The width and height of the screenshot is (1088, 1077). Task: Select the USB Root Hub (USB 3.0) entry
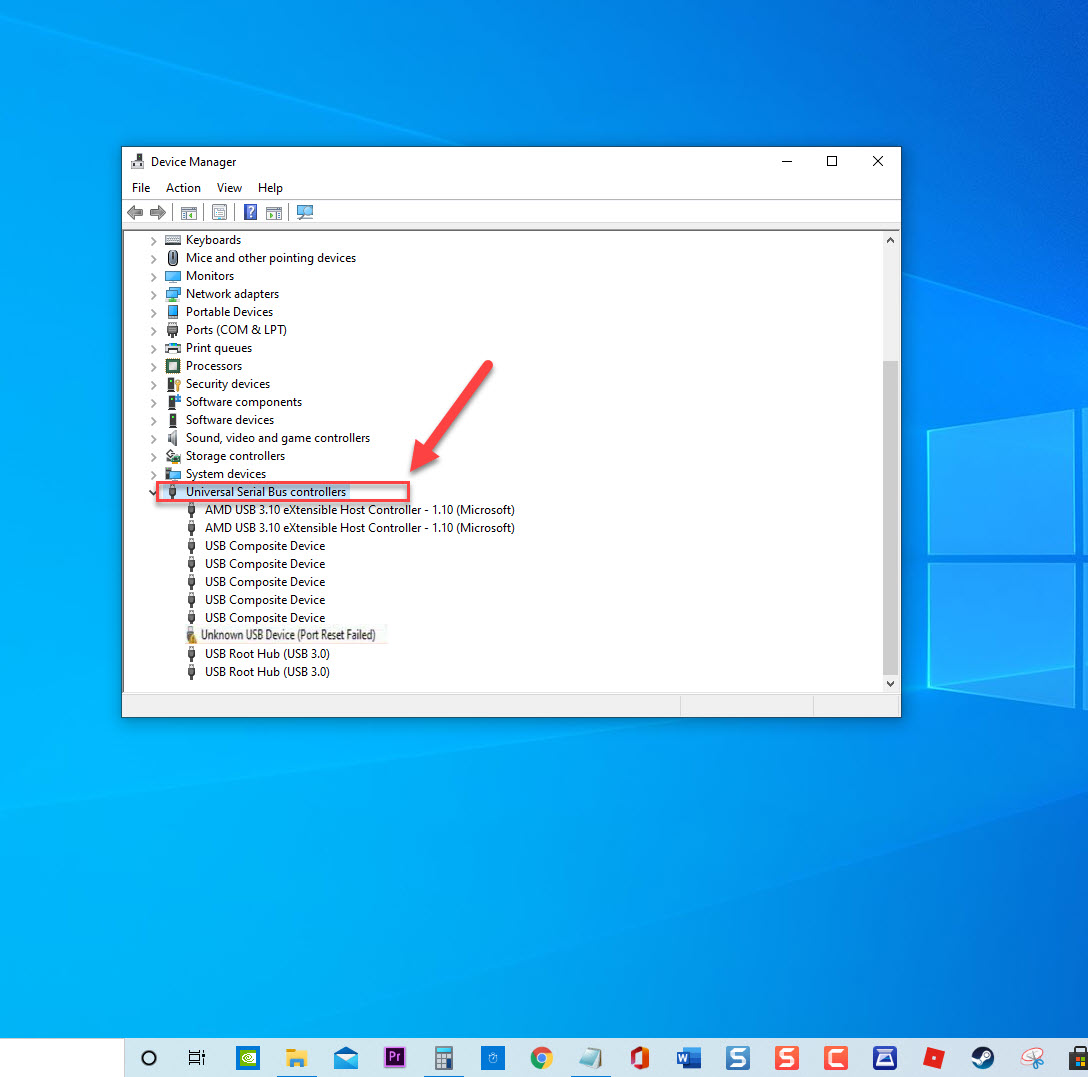[x=266, y=653]
